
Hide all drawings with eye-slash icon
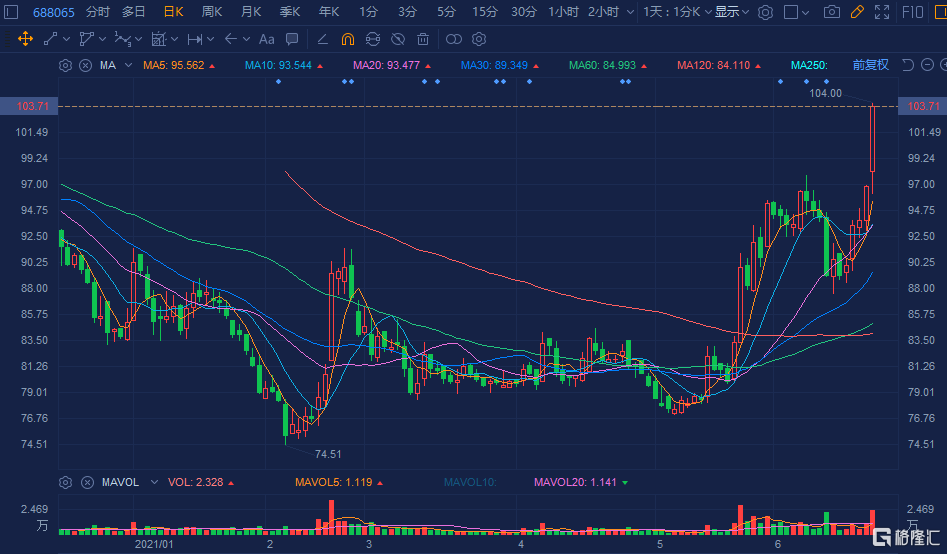(x=398, y=39)
